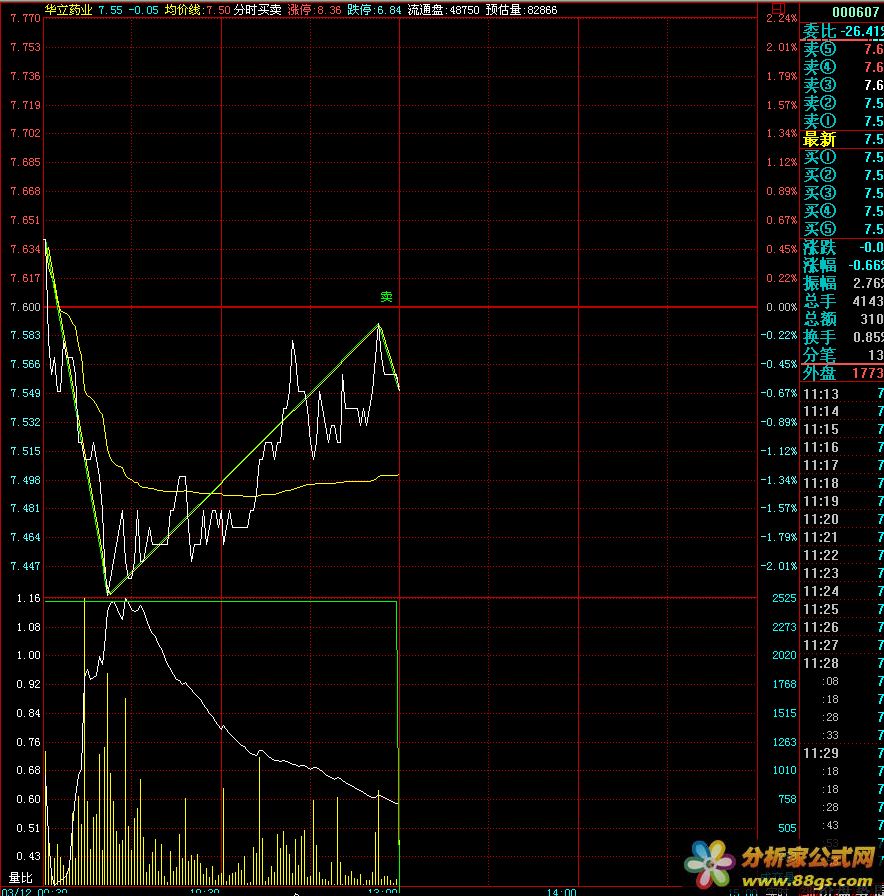Click the 委比 order ratio row
This screenshot has height=896, width=884.
click(842, 31)
